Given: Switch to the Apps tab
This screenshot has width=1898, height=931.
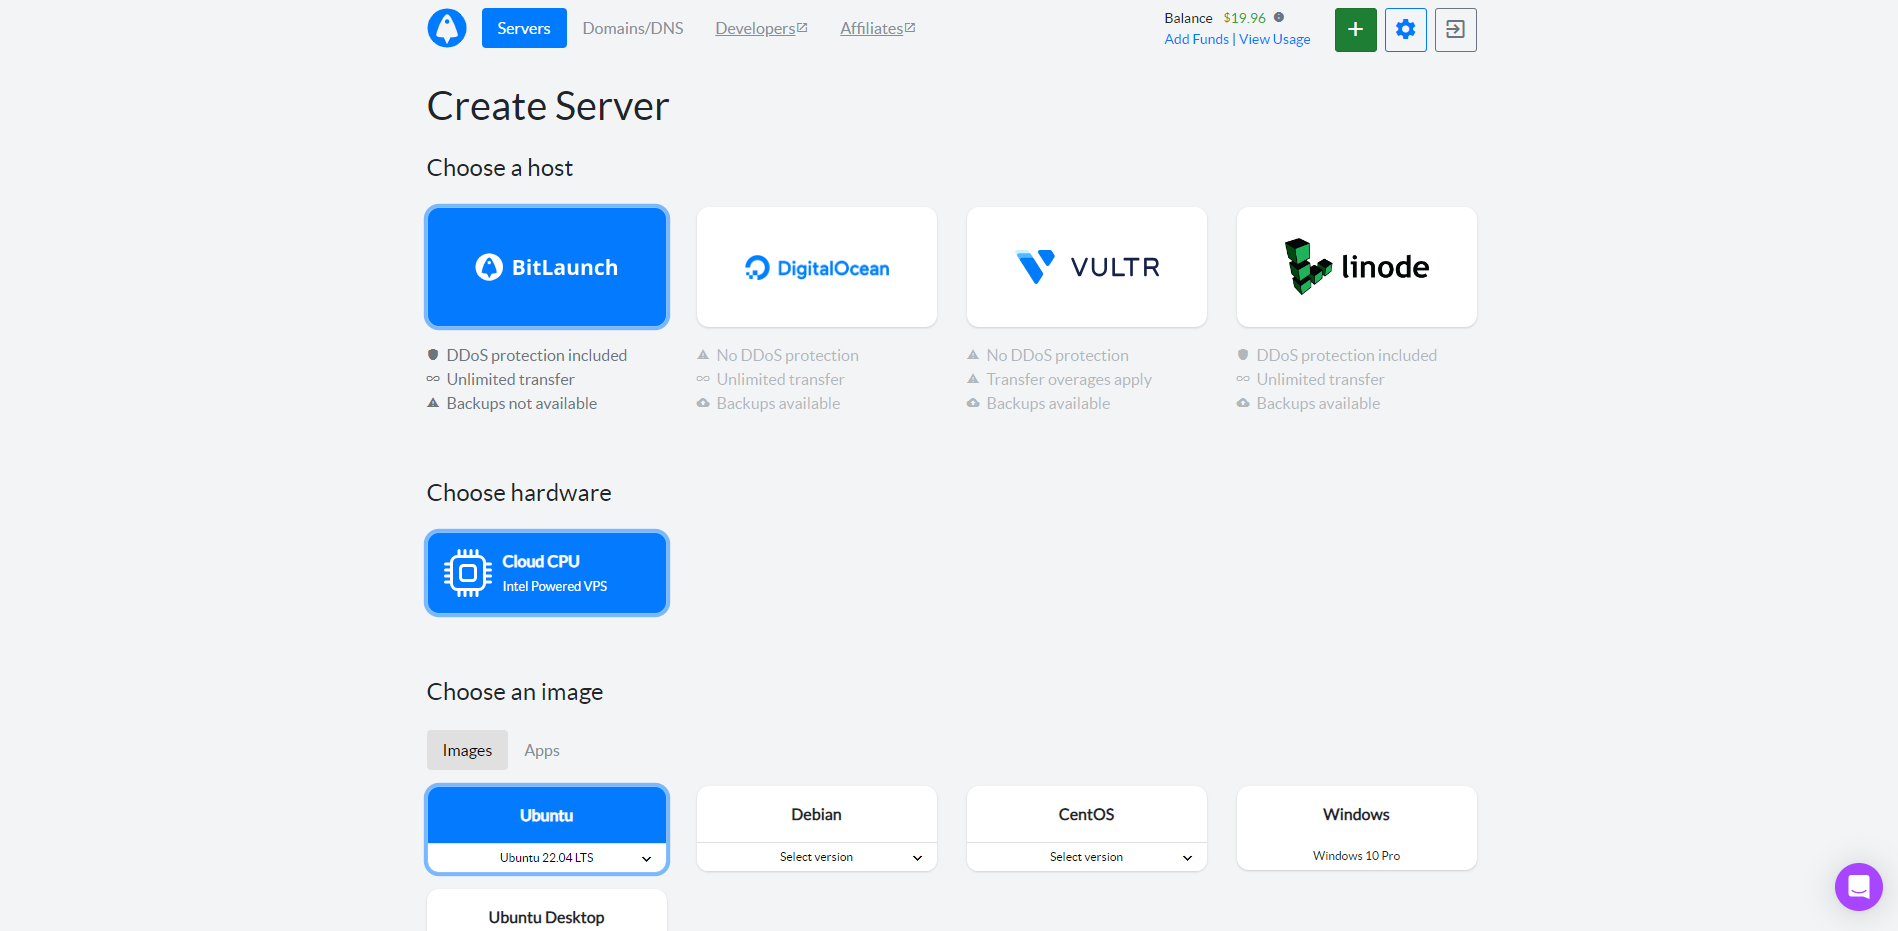Looking at the screenshot, I should point(542,750).
